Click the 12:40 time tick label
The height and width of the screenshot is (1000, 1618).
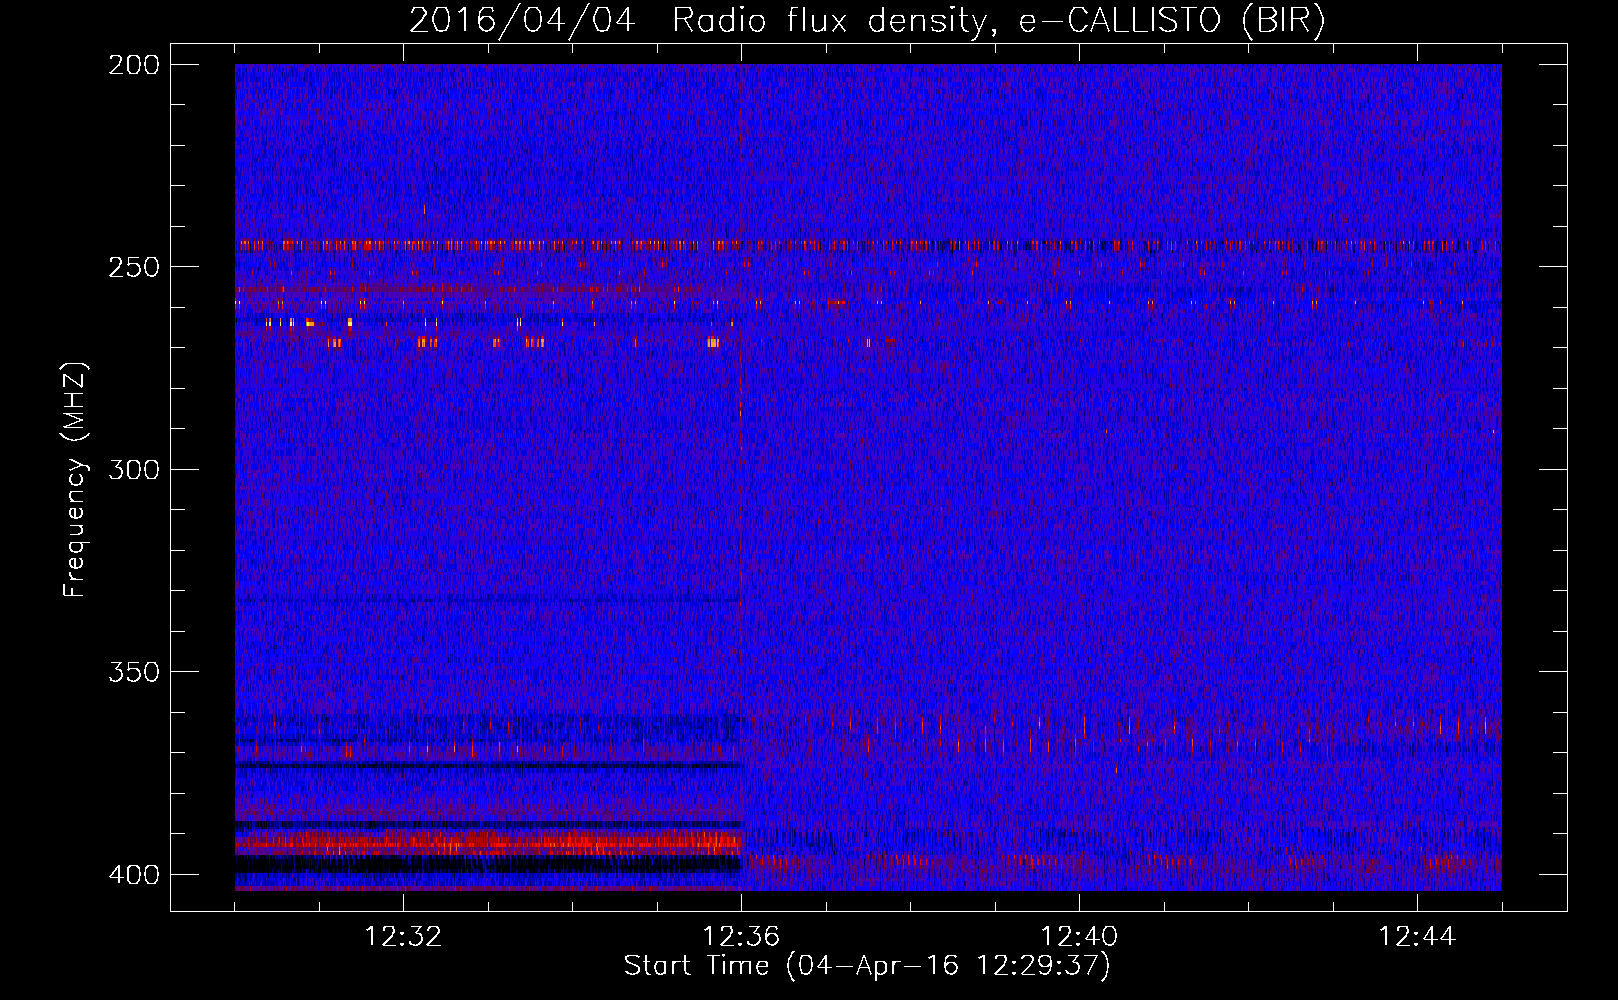point(1079,936)
